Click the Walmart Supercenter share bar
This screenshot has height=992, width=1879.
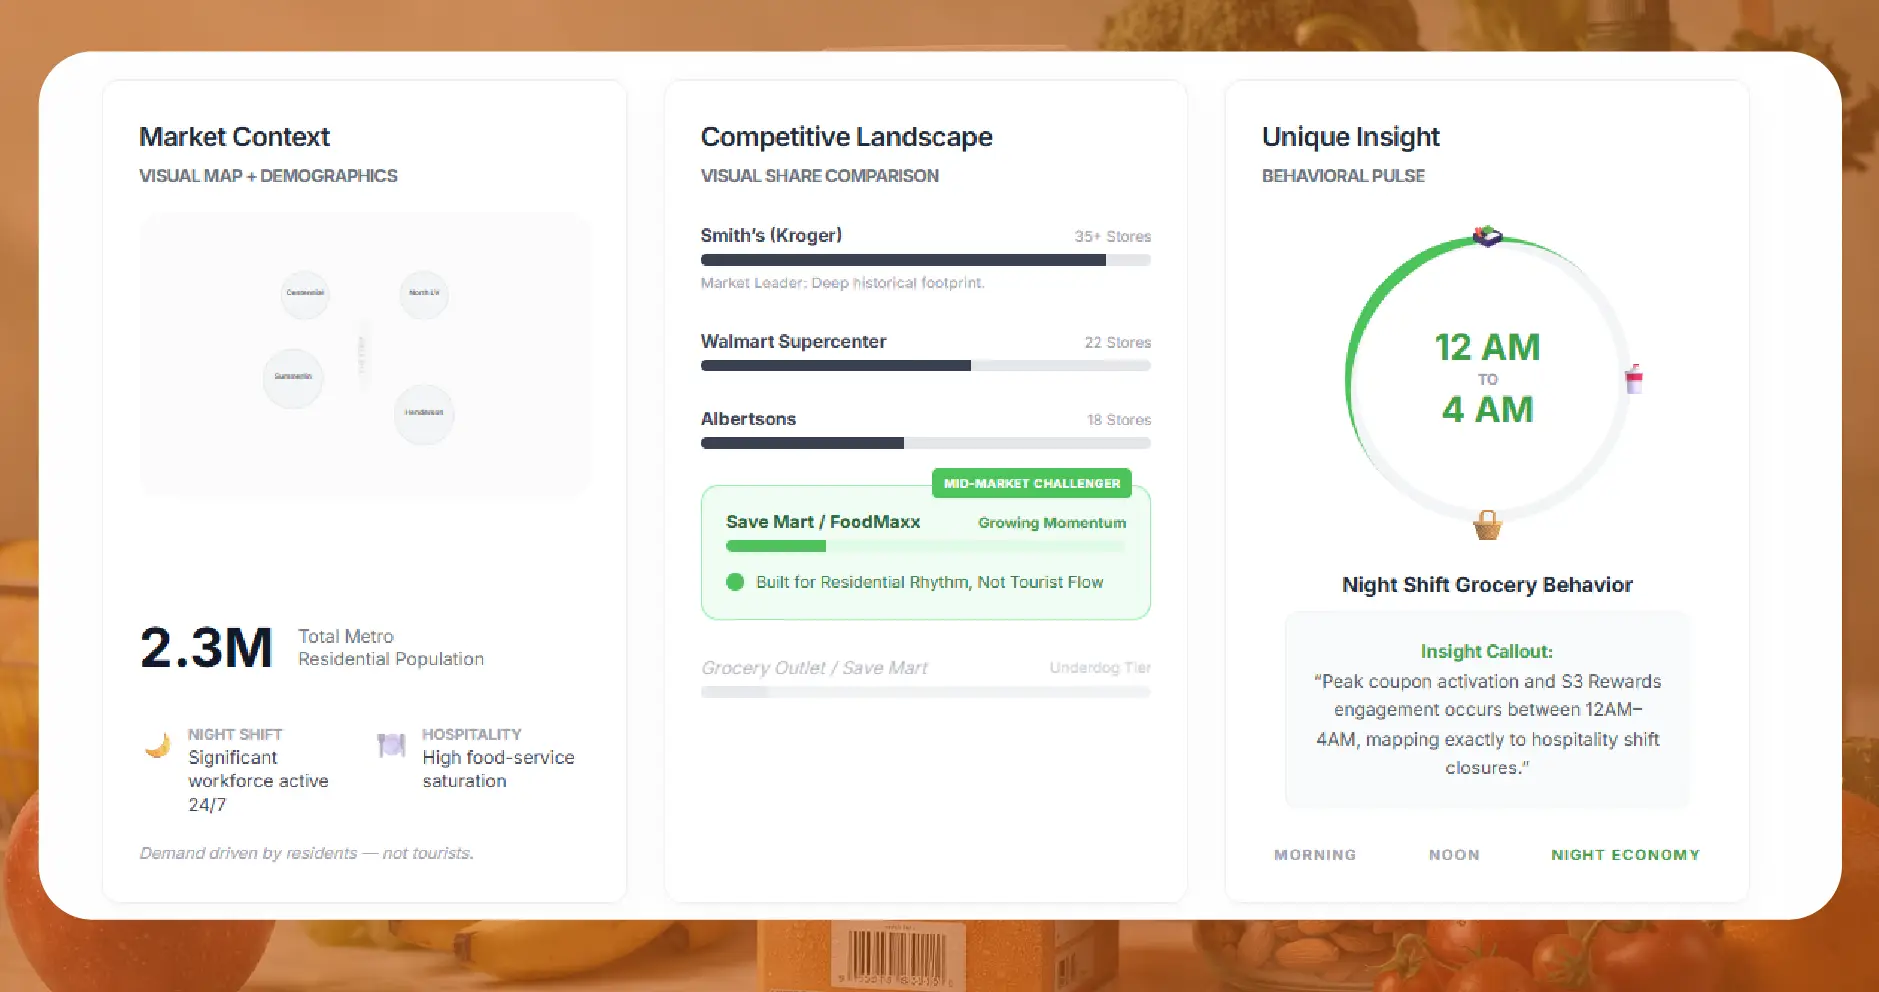point(925,366)
